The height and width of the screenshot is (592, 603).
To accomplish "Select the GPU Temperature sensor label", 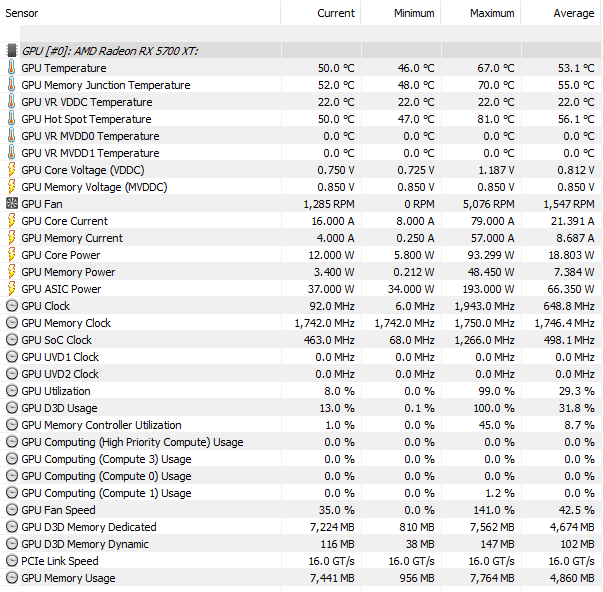I will (64, 68).
